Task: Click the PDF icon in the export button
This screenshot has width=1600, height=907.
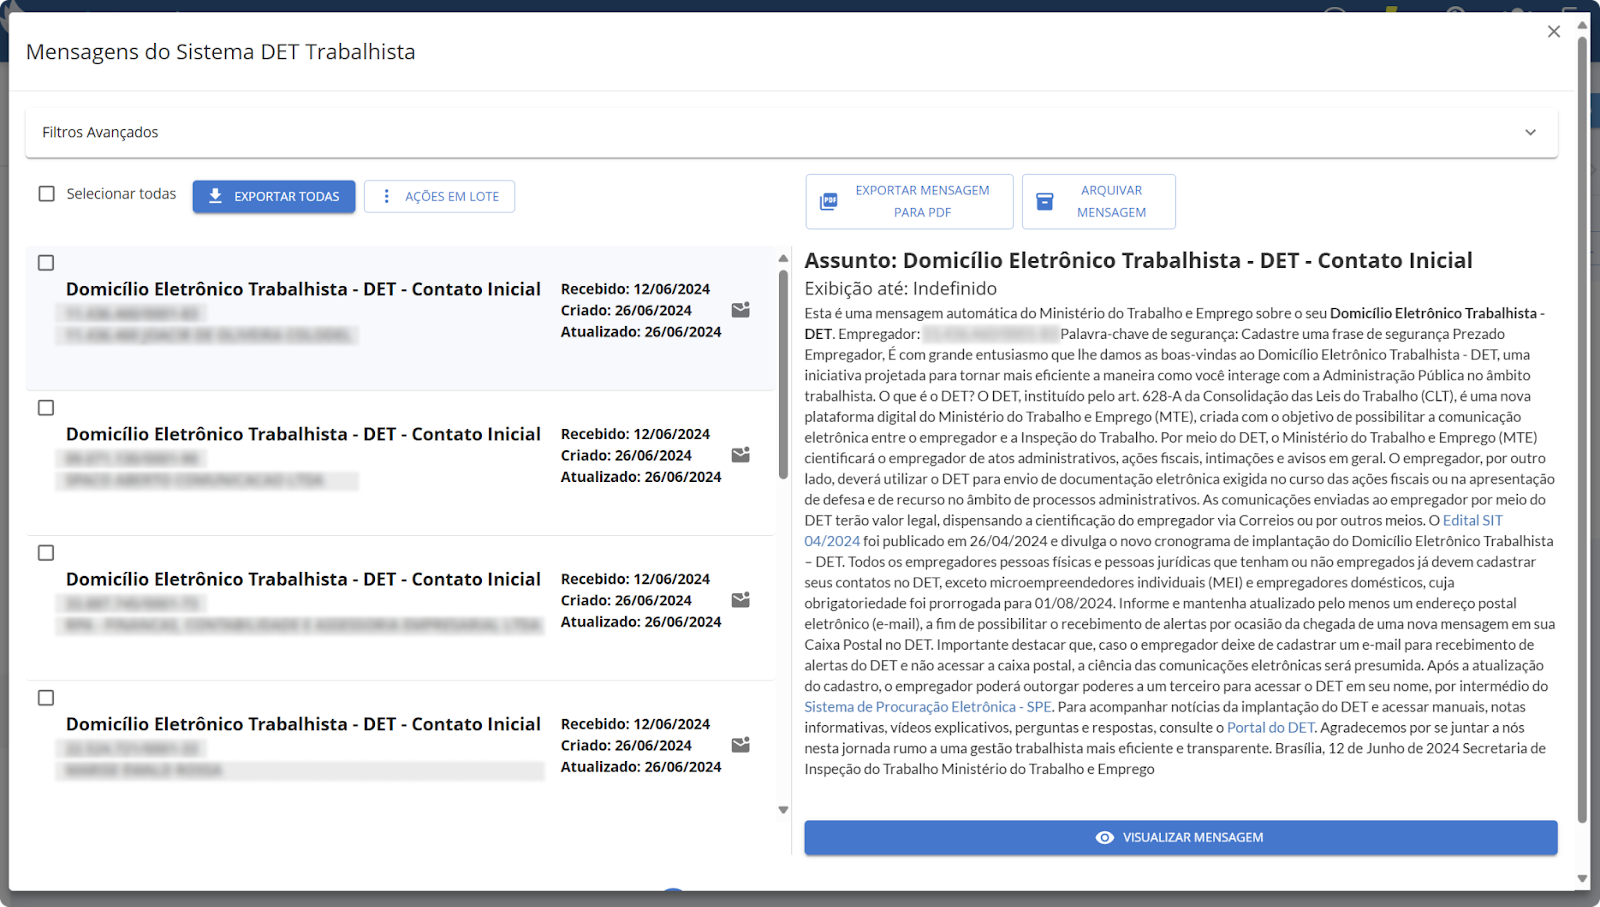Action: pyautogui.click(x=829, y=201)
